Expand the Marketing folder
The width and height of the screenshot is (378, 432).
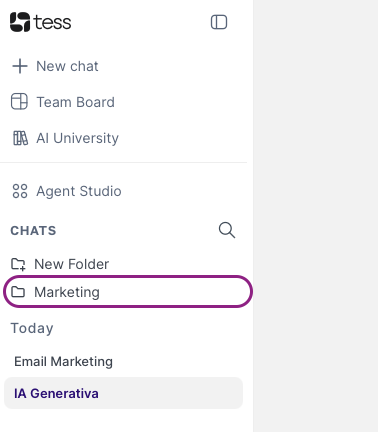[128, 292]
